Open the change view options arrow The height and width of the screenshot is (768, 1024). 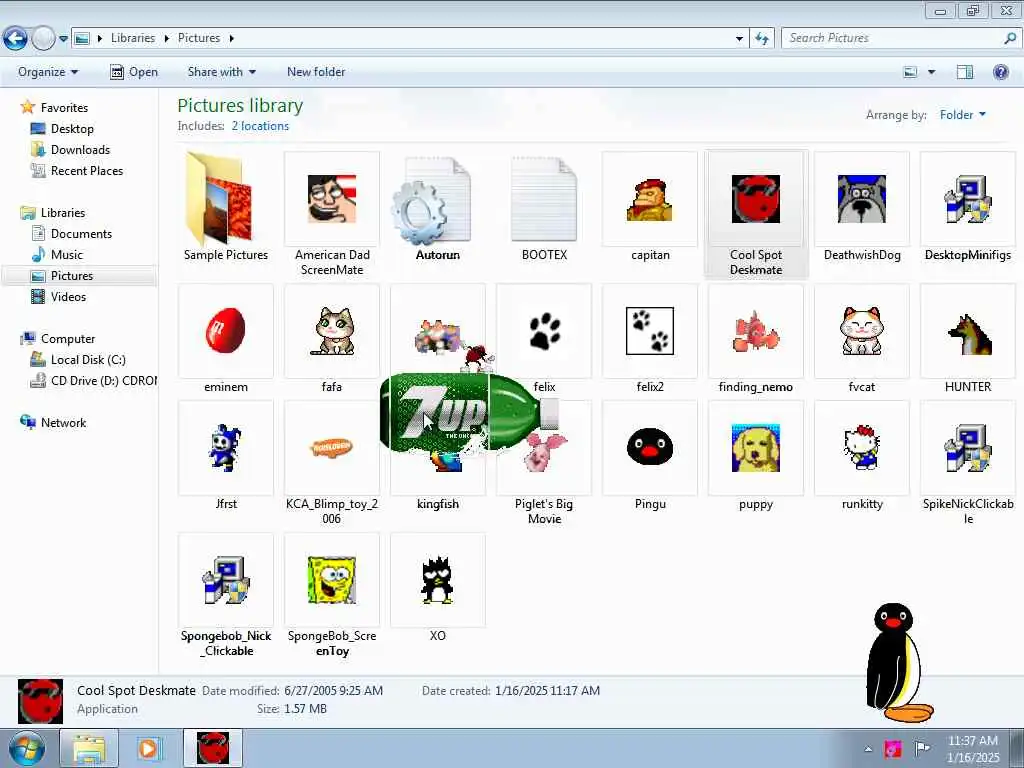tap(931, 72)
